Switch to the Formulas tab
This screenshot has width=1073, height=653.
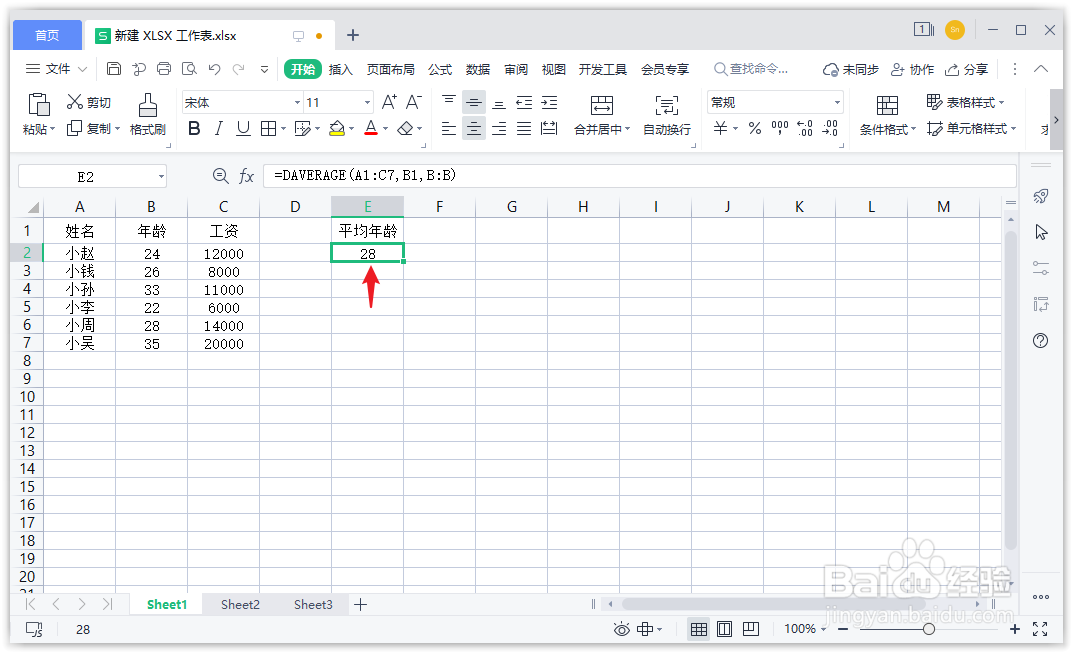pyautogui.click(x=440, y=69)
